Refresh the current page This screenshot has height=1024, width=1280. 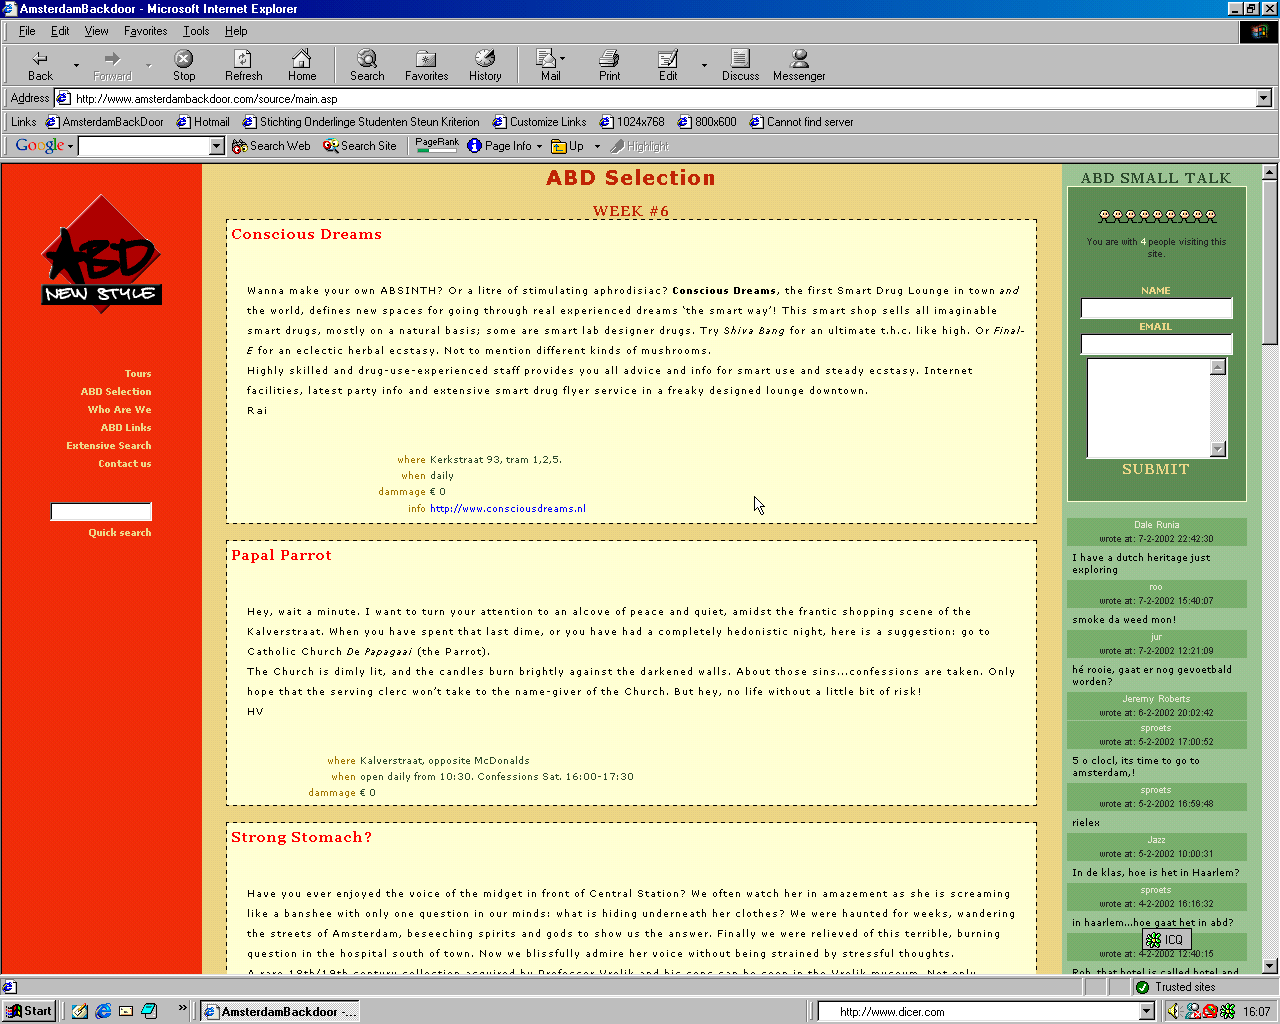point(243,65)
